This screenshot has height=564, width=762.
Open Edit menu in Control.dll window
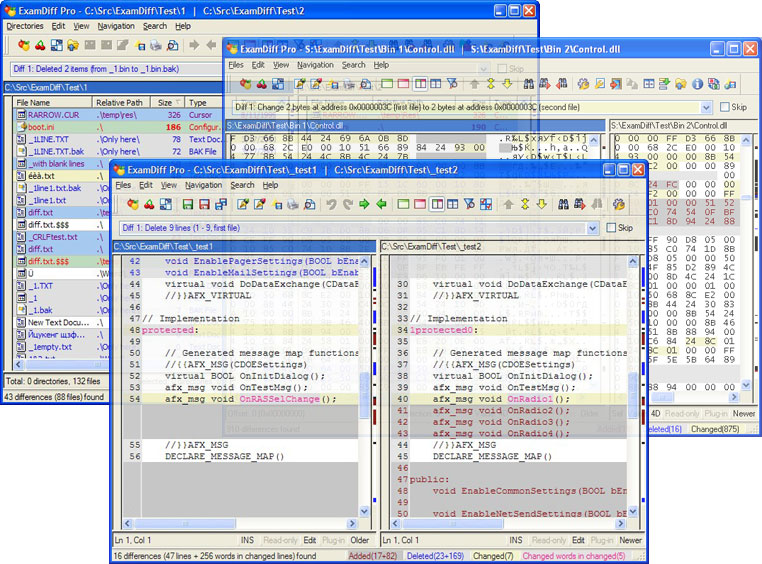(258, 65)
